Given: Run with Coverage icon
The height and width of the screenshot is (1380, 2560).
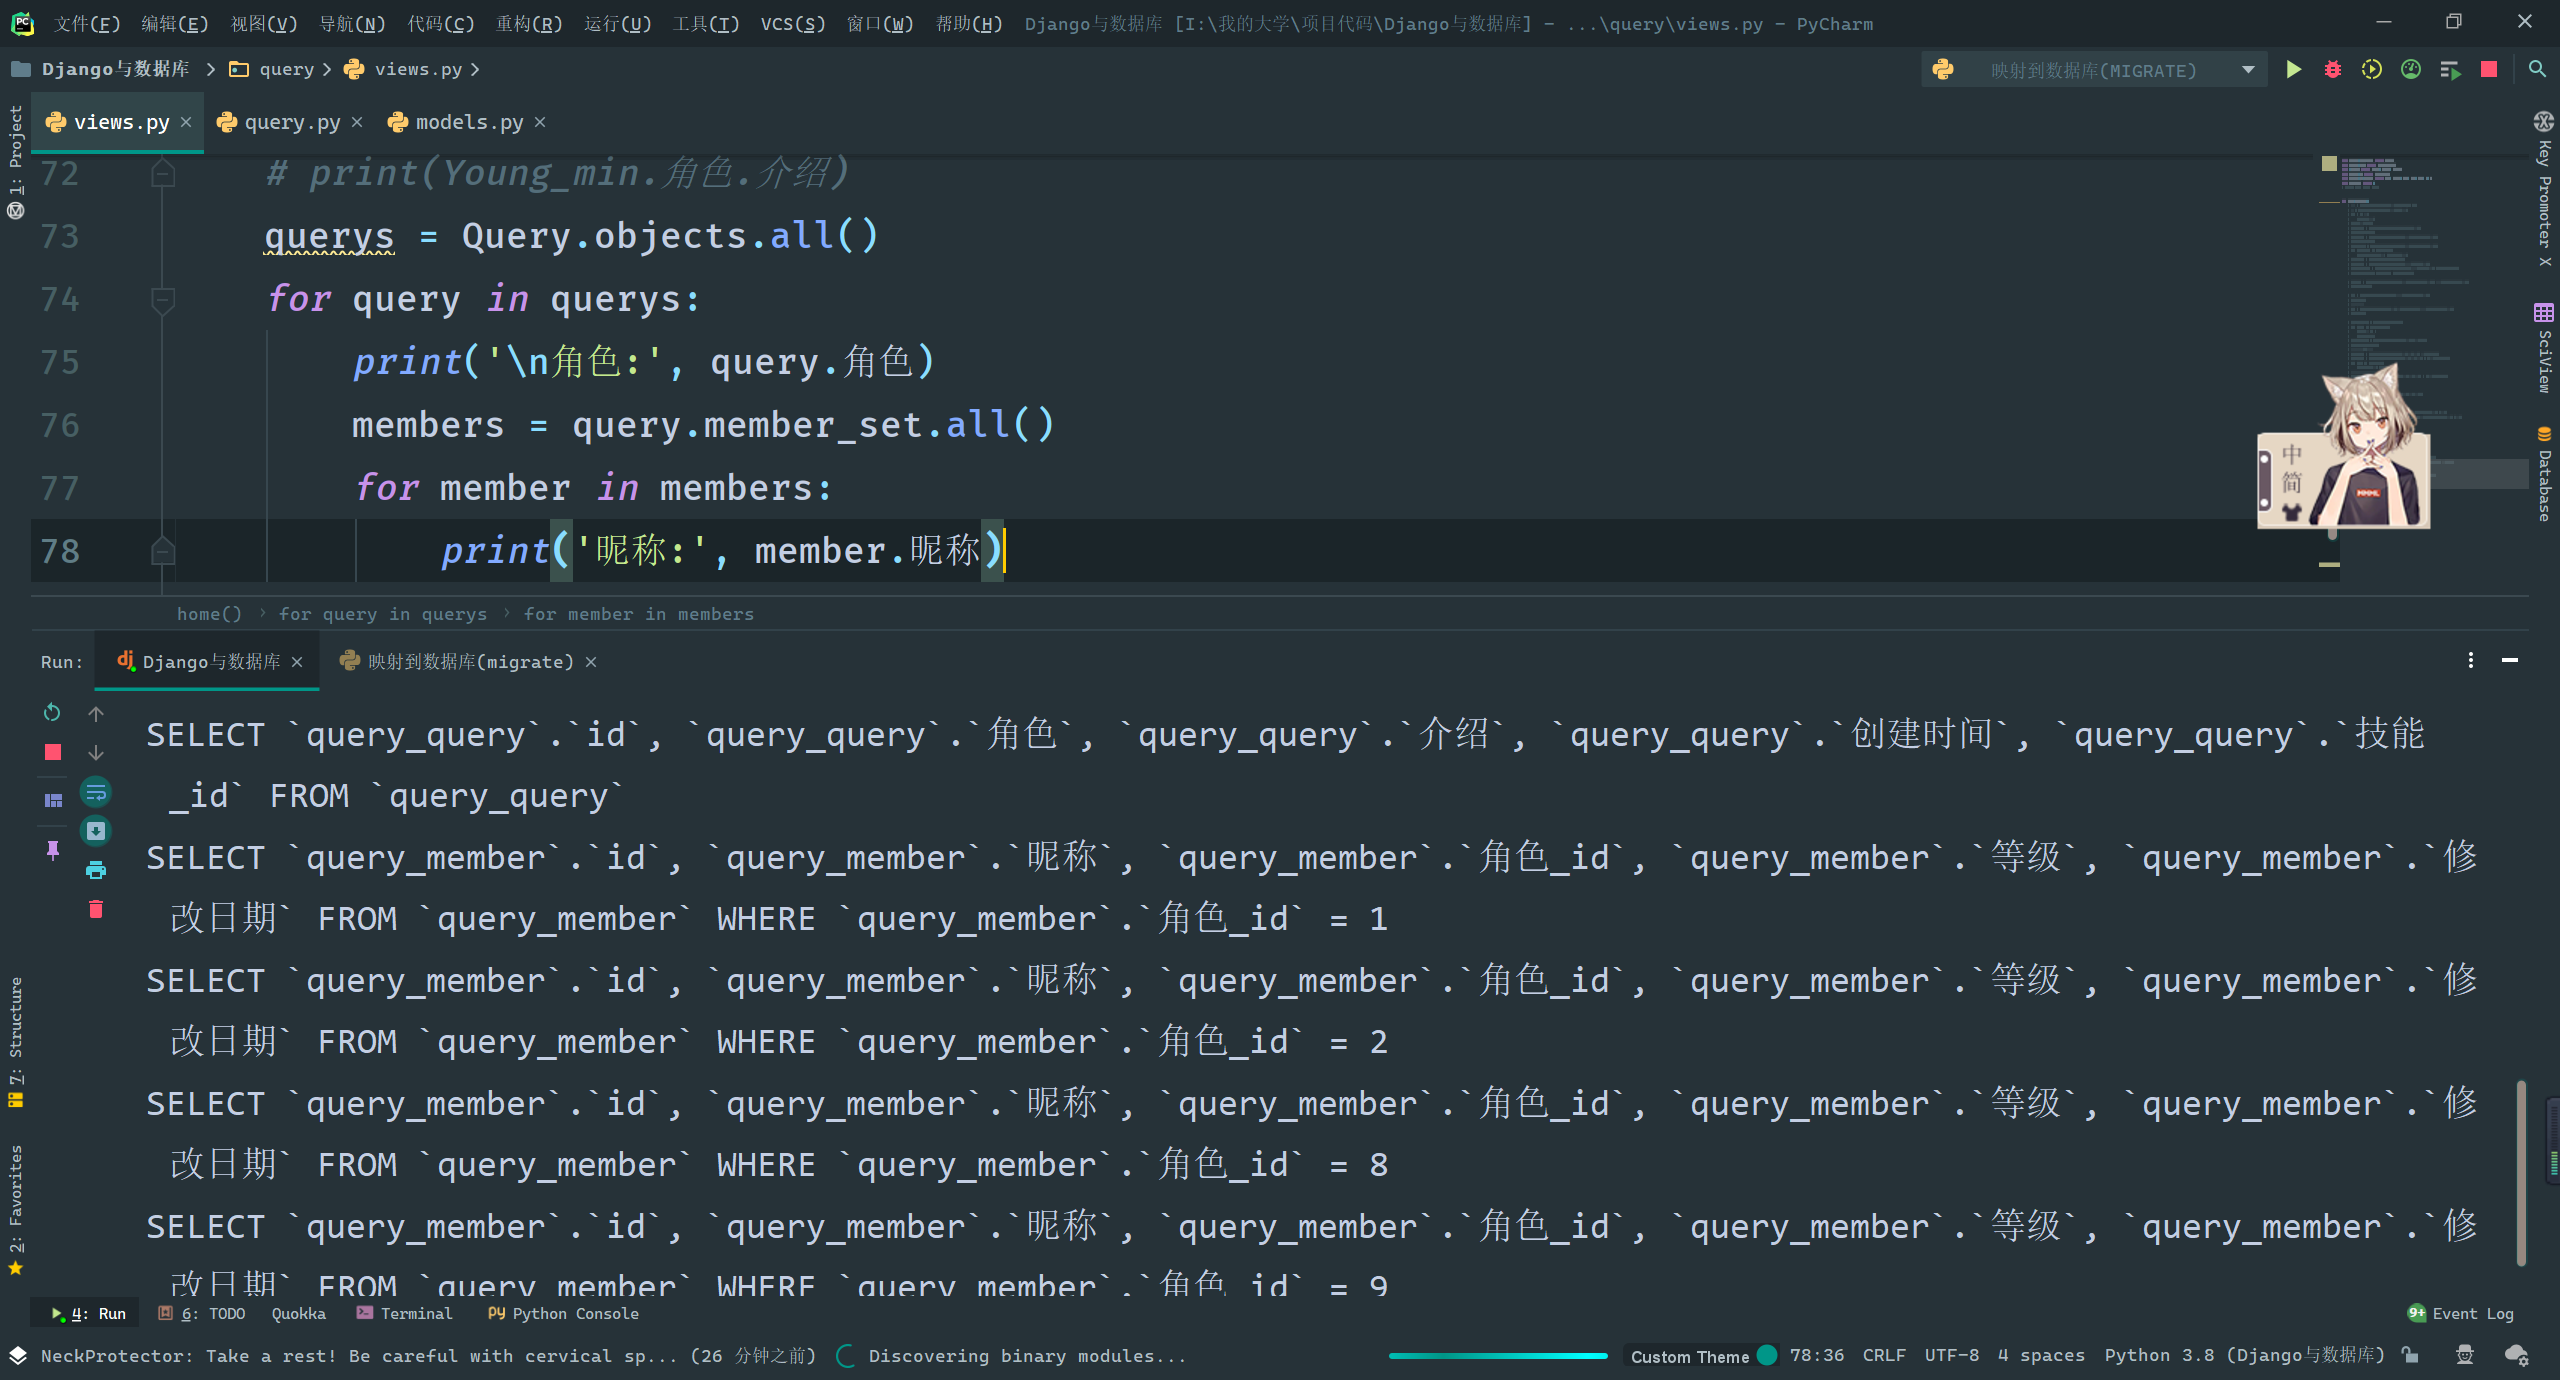Looking at the screenshot, I should 2371,70.
